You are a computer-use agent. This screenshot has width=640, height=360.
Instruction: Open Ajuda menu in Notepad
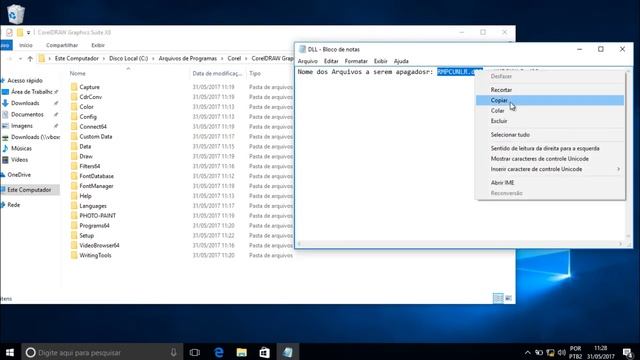coord(401,61)
